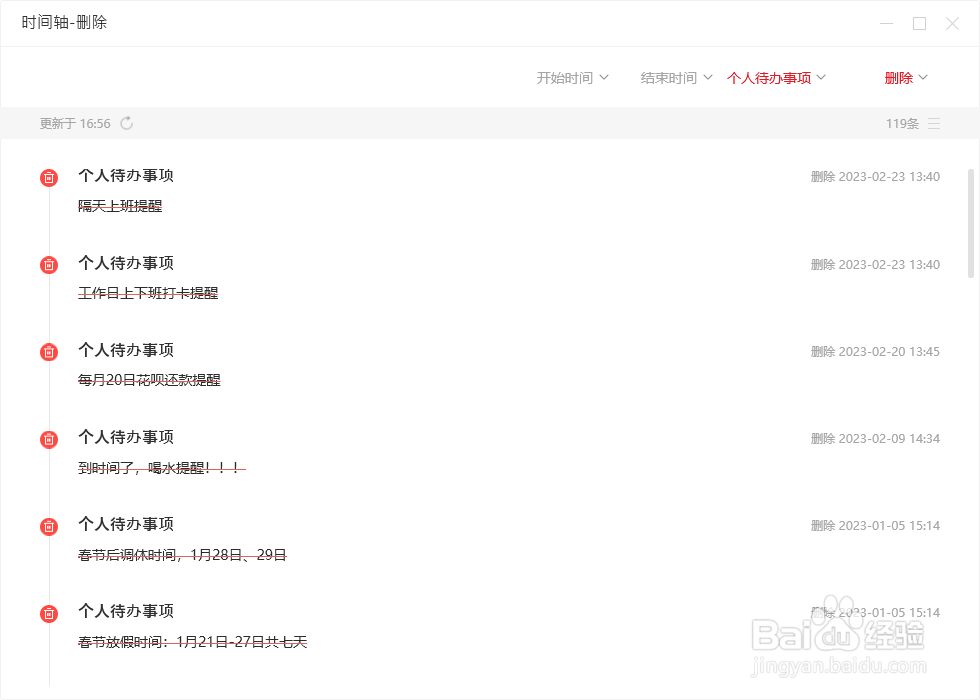Click the trash icon for 工作日上下班打卡提醒
This screenshot has width=980, height=700.
tap(49, 265)
